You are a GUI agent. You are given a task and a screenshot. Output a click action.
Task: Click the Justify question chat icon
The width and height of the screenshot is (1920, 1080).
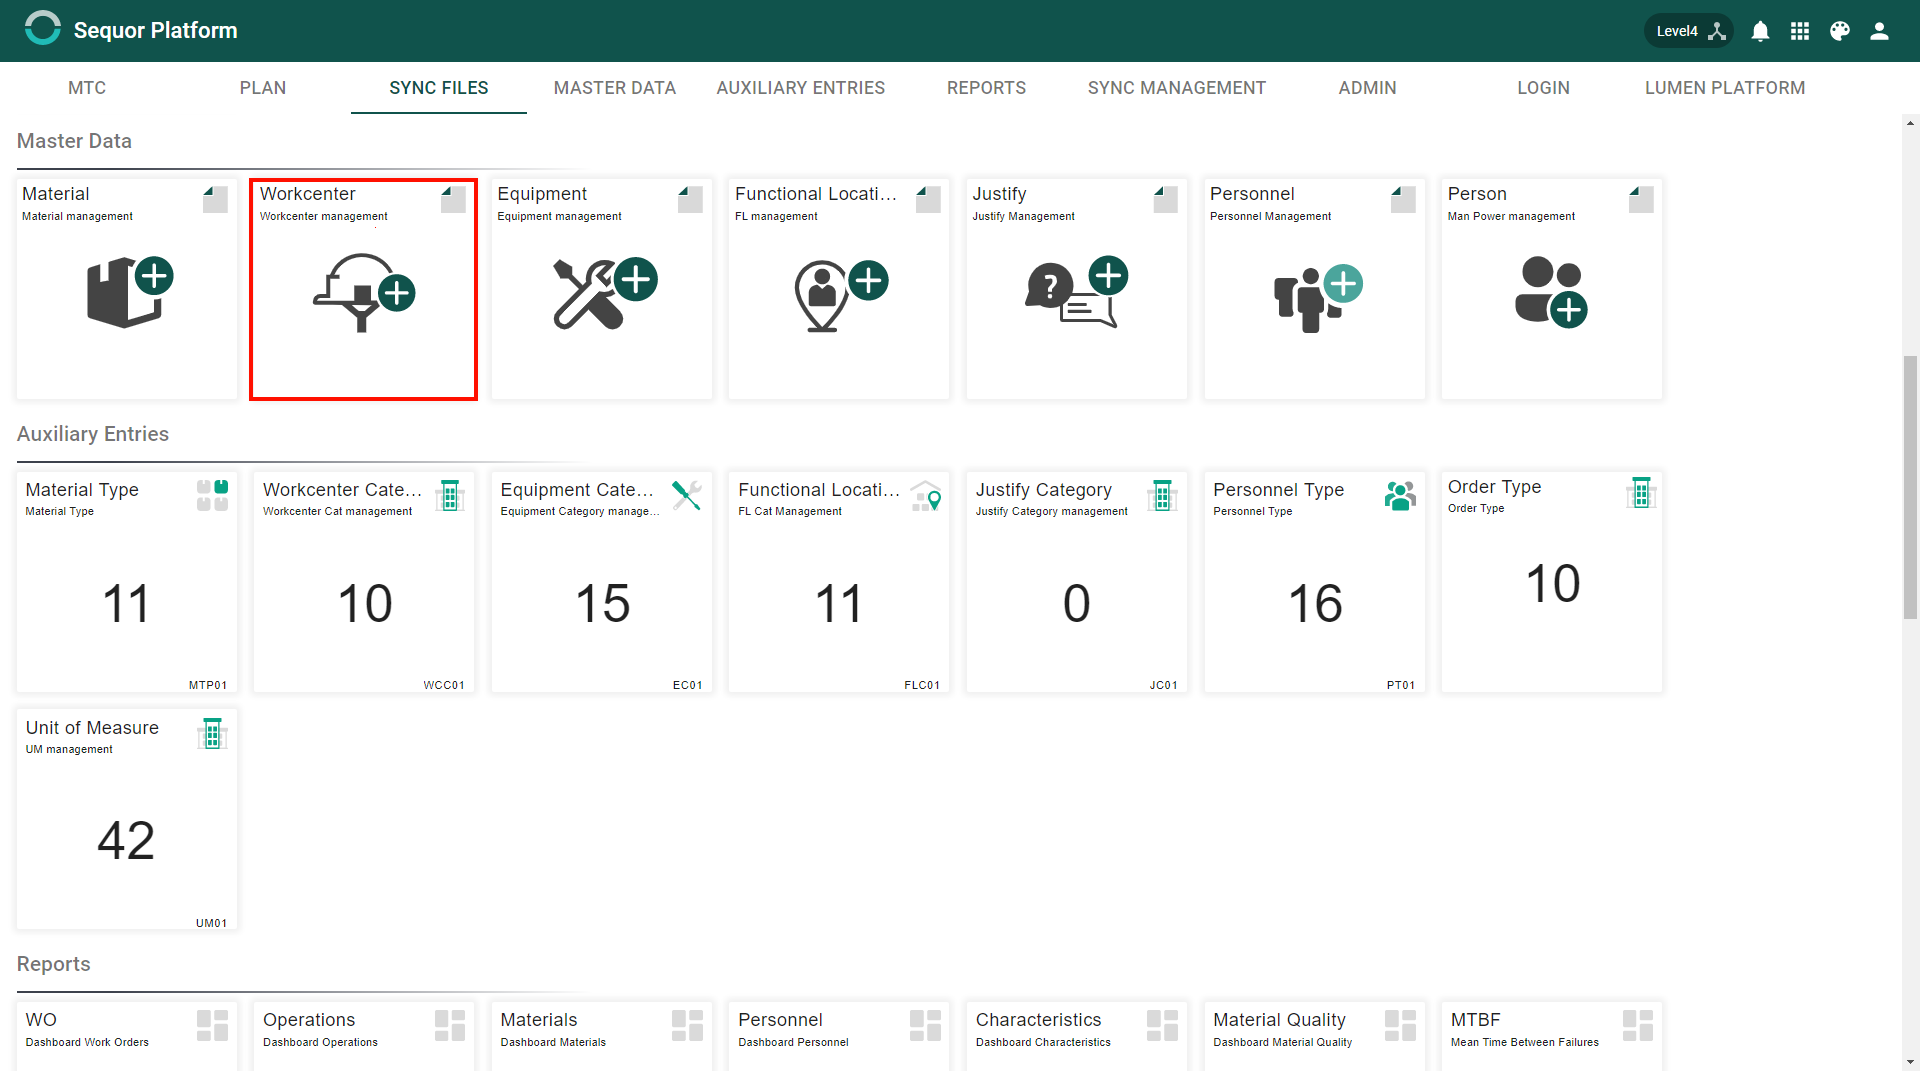click(1076, 292)
